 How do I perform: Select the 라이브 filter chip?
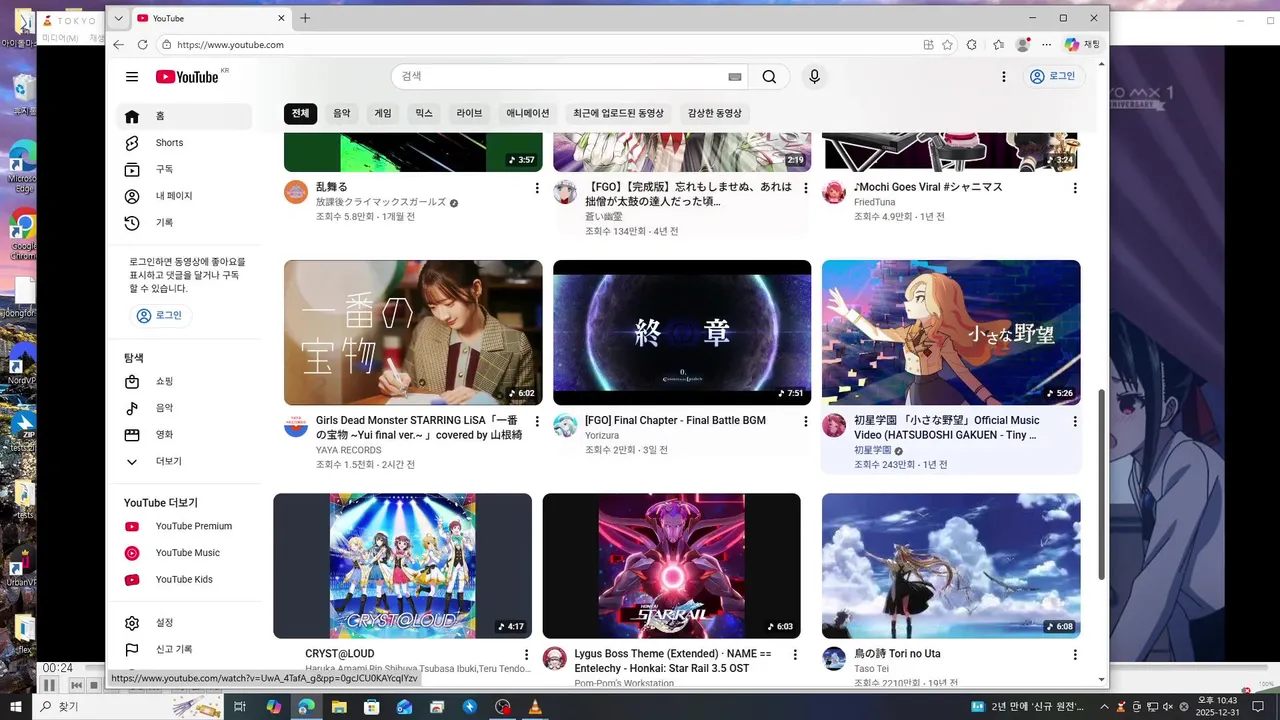(470, 114)
